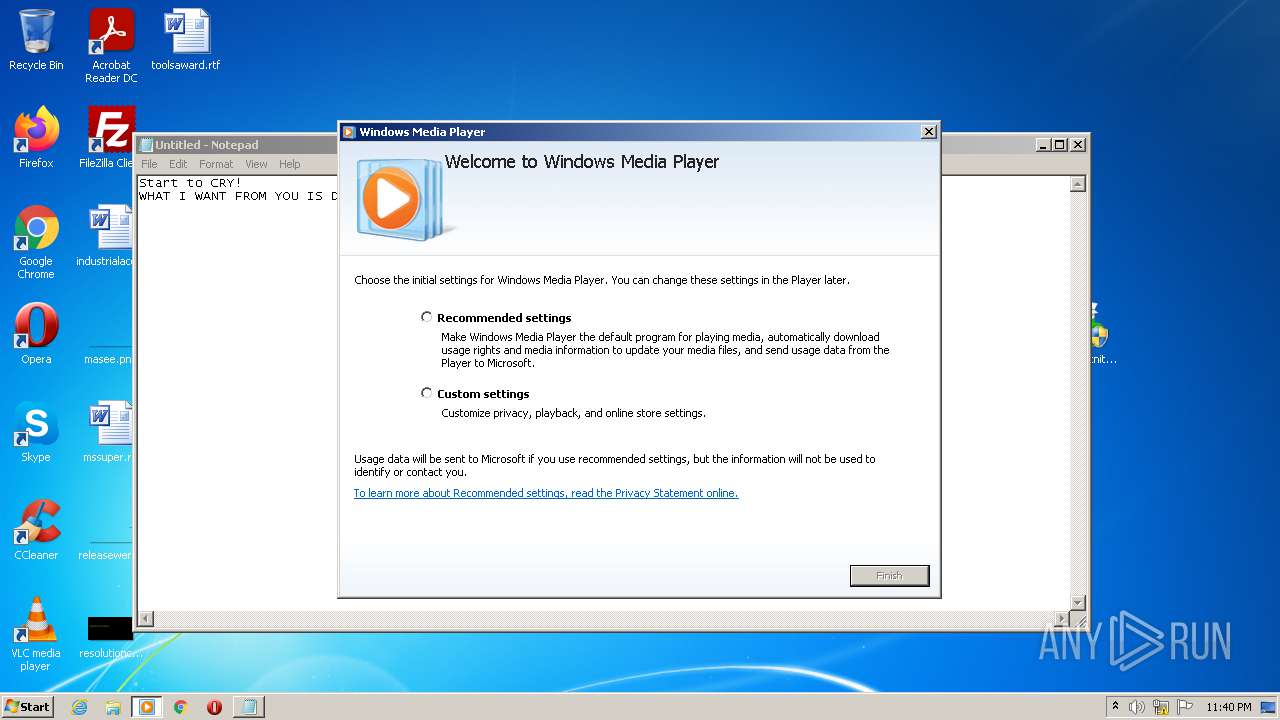Click Notepad horizontal scrollbar left arrow

coord(146,619)
